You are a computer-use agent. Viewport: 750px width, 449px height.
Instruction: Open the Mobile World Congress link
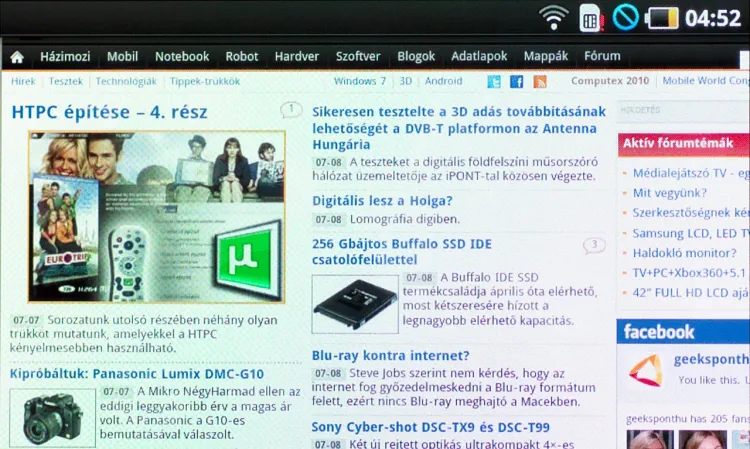click(706, 81)
